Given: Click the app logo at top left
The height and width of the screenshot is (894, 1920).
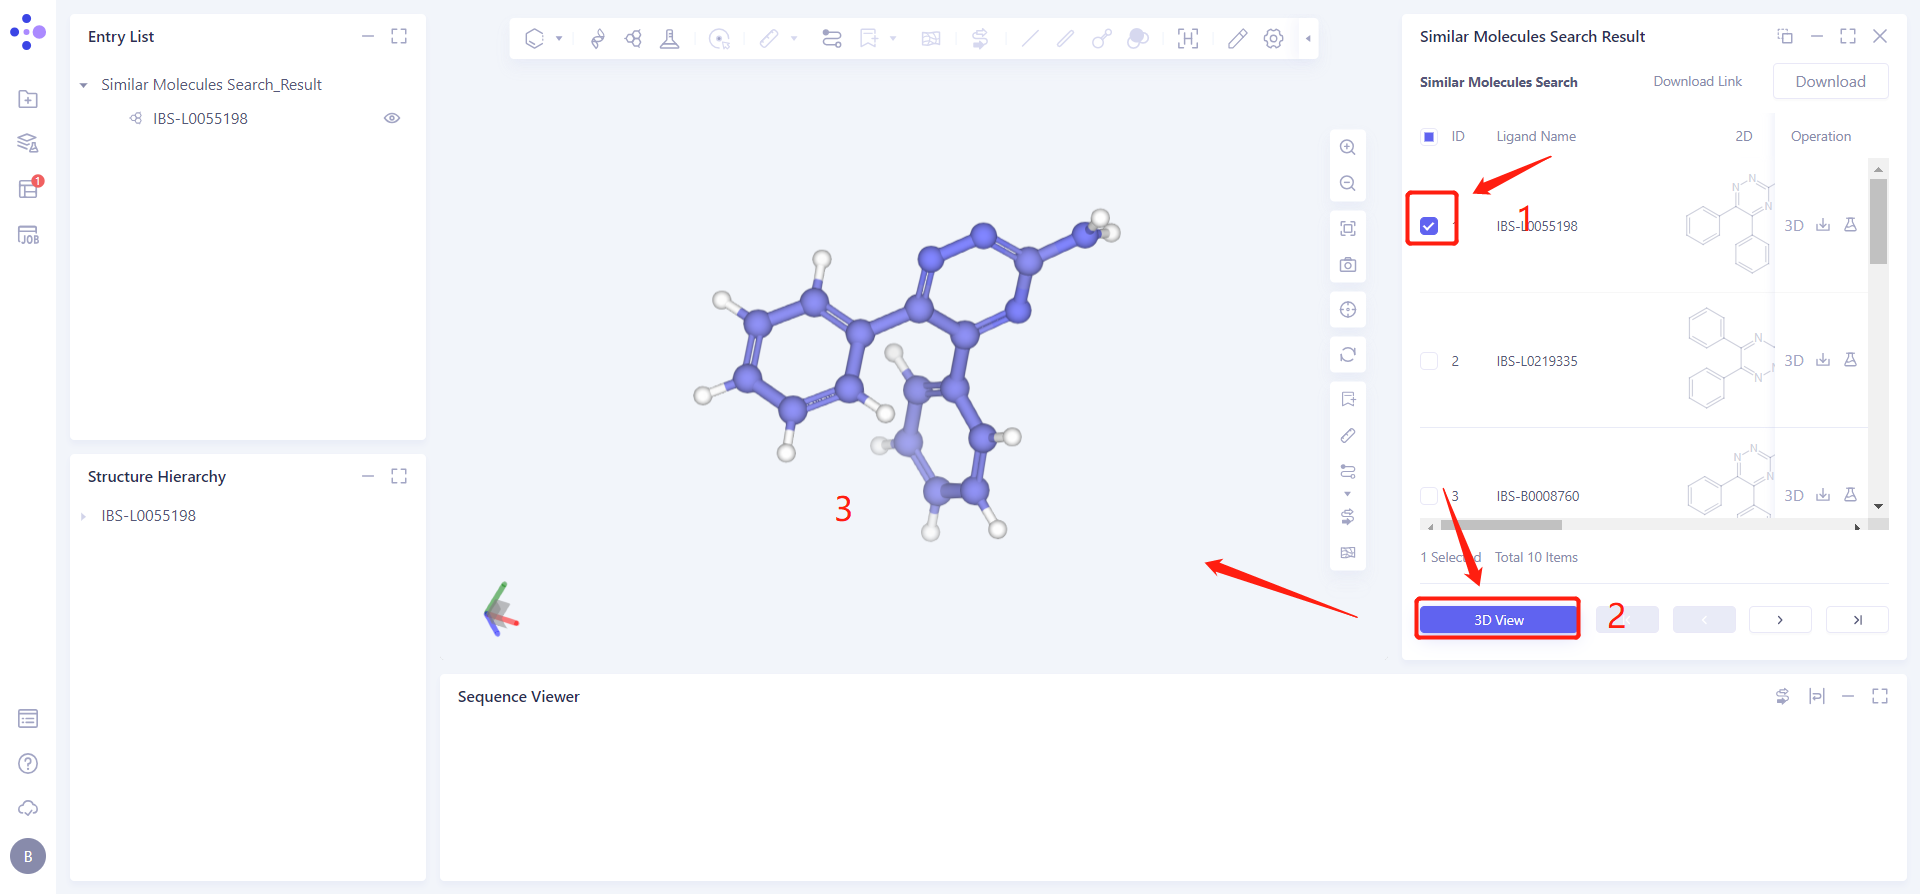Looking at the screenshot, I should point(28,32).
